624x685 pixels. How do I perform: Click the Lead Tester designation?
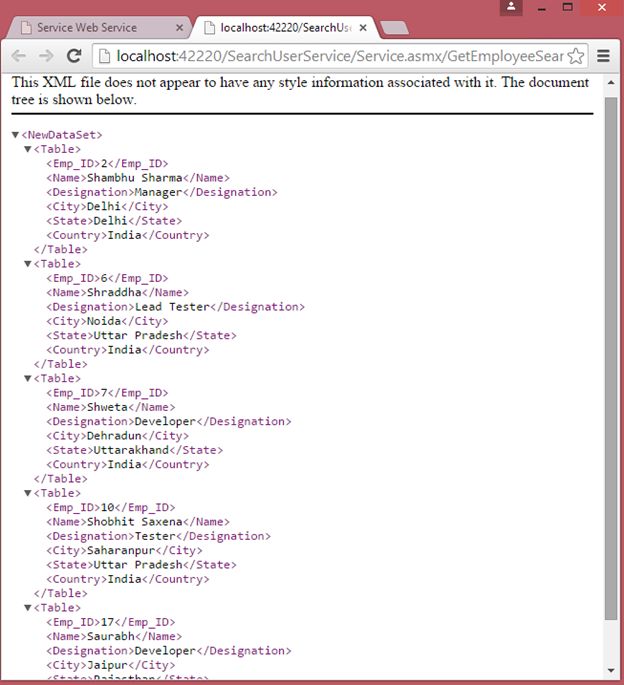(x=172, y=307)
